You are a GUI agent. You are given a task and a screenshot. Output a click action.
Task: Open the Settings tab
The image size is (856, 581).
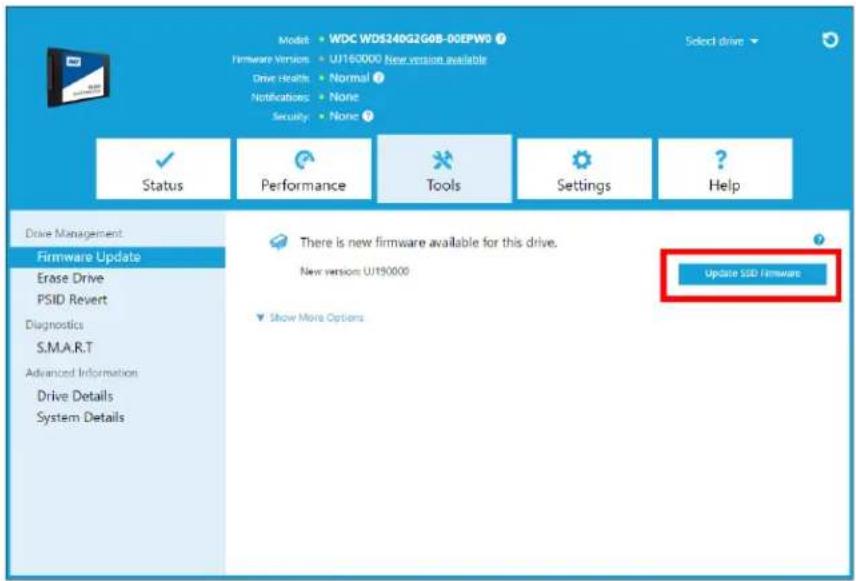[584, 169]
